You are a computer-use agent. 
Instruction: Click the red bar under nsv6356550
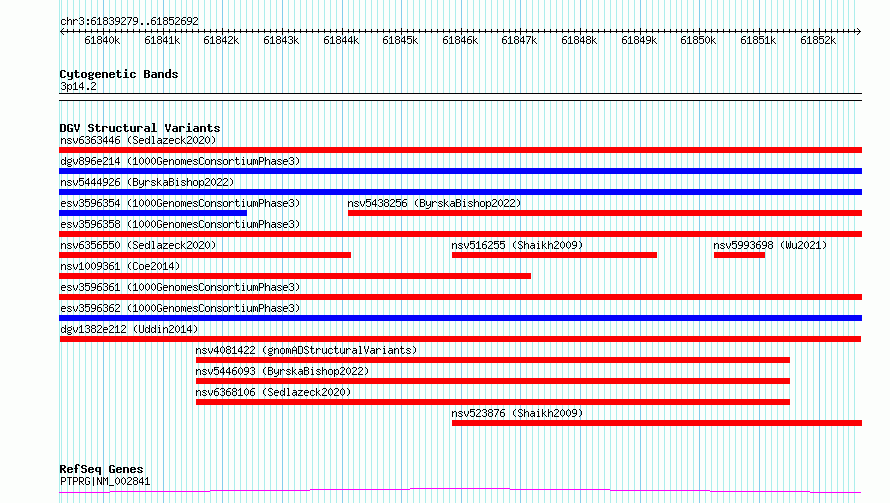pos(205,255)
